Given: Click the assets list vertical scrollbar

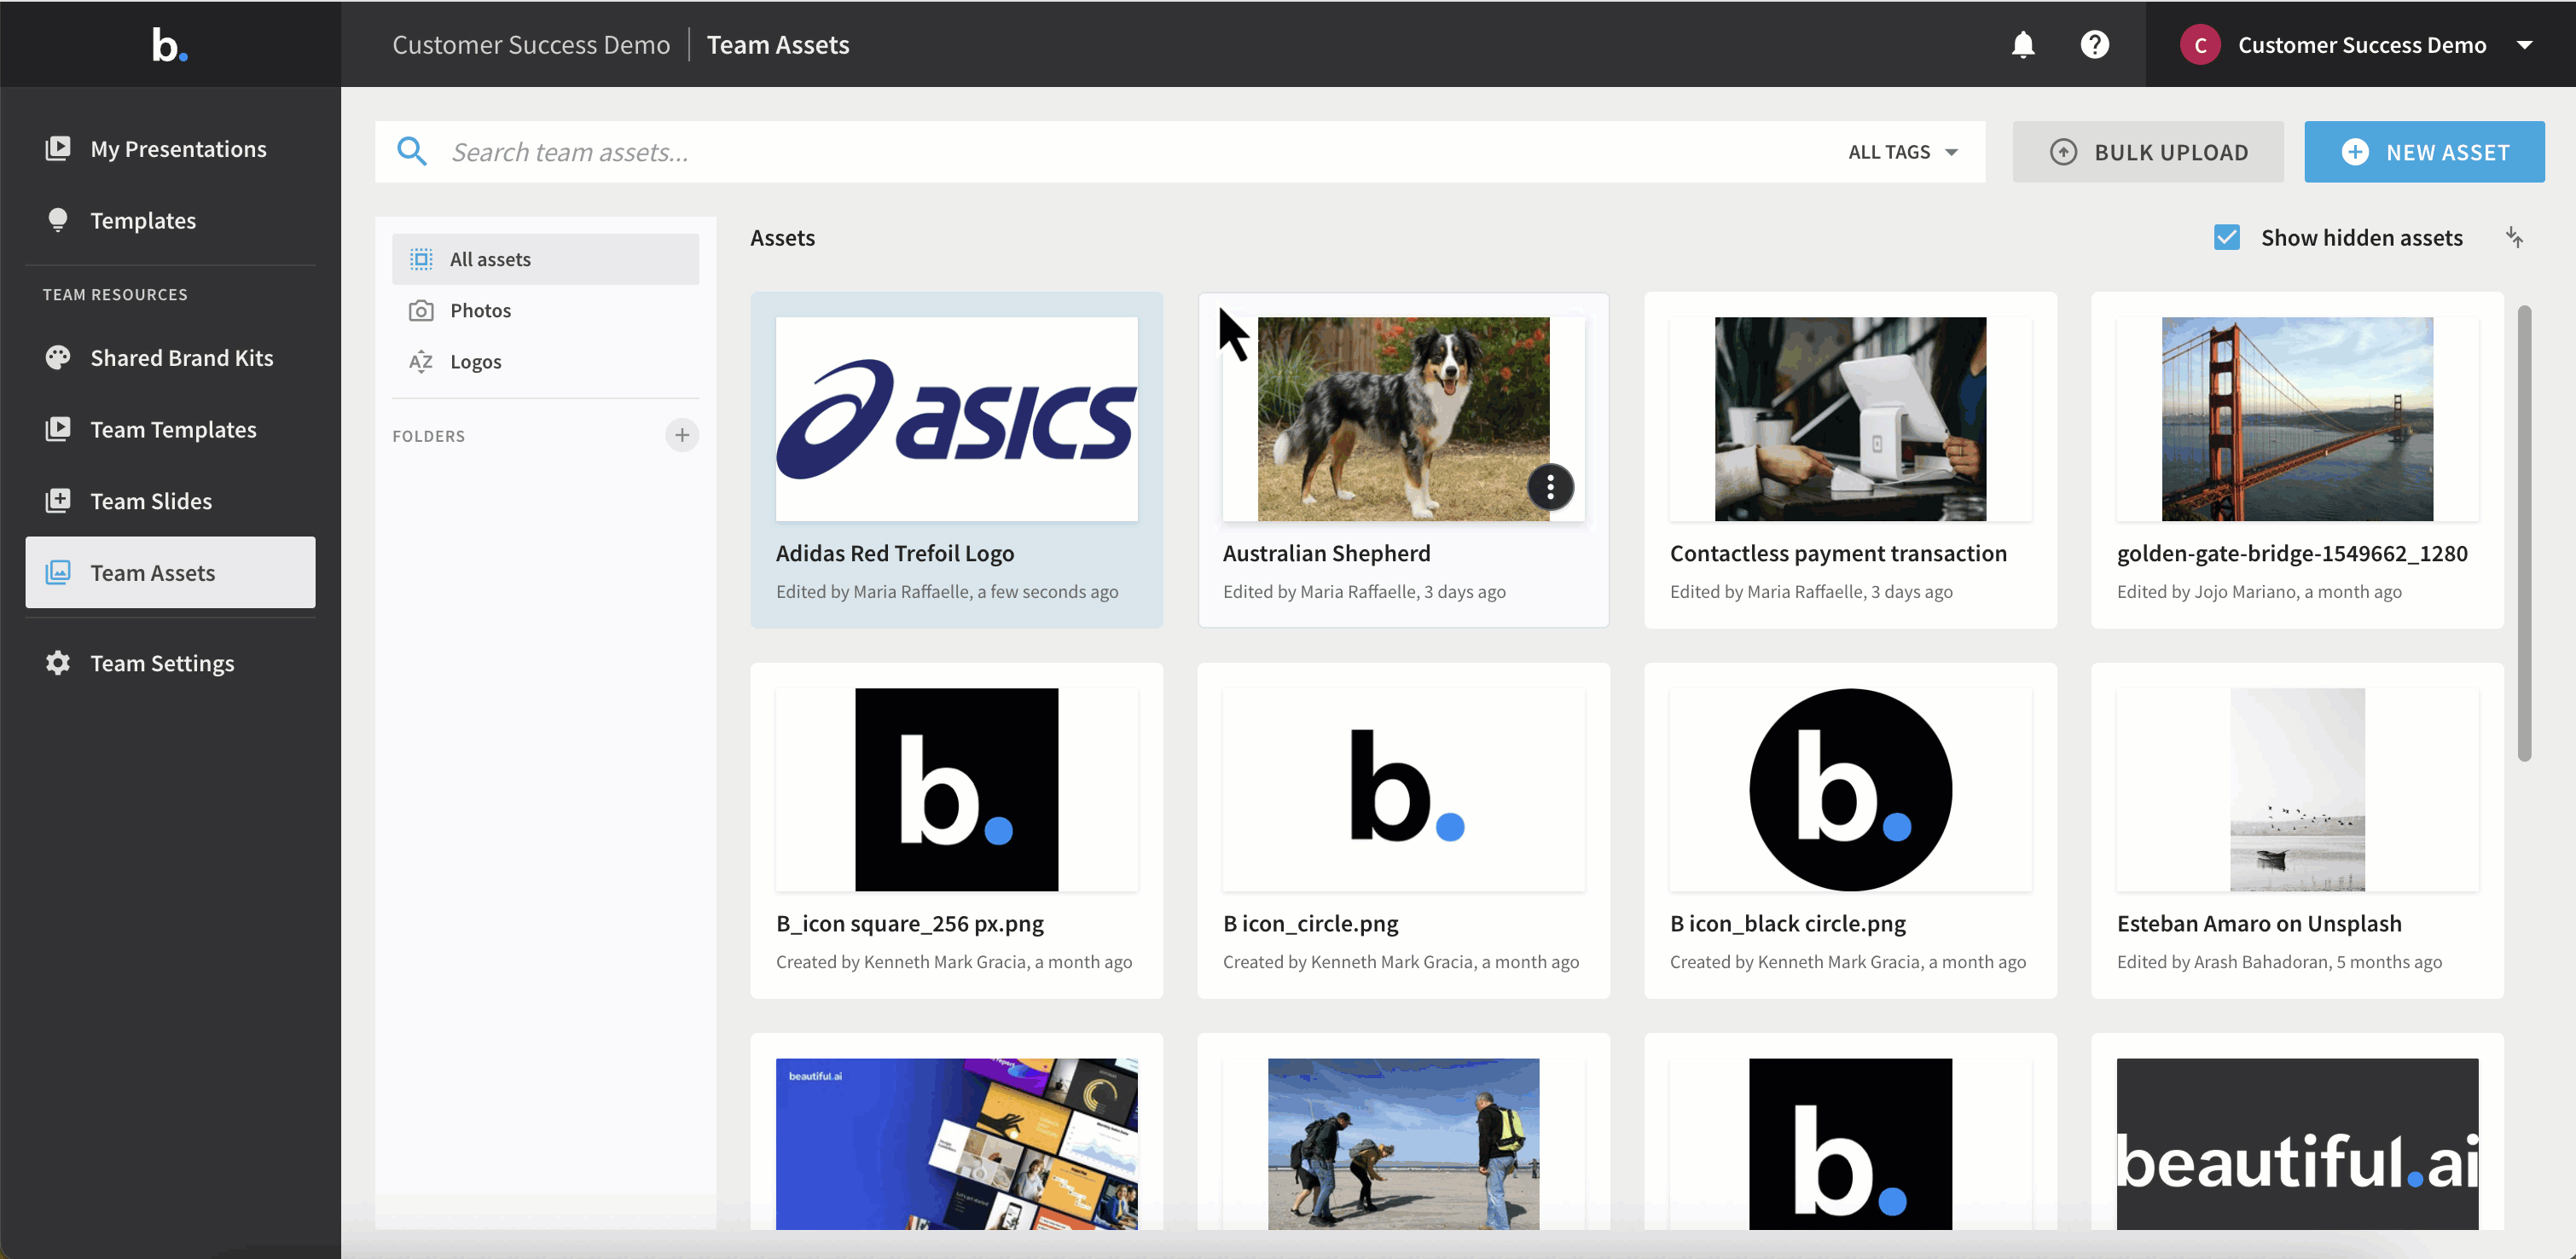Looking at the screenshot, I should [x=2524, y=533].
